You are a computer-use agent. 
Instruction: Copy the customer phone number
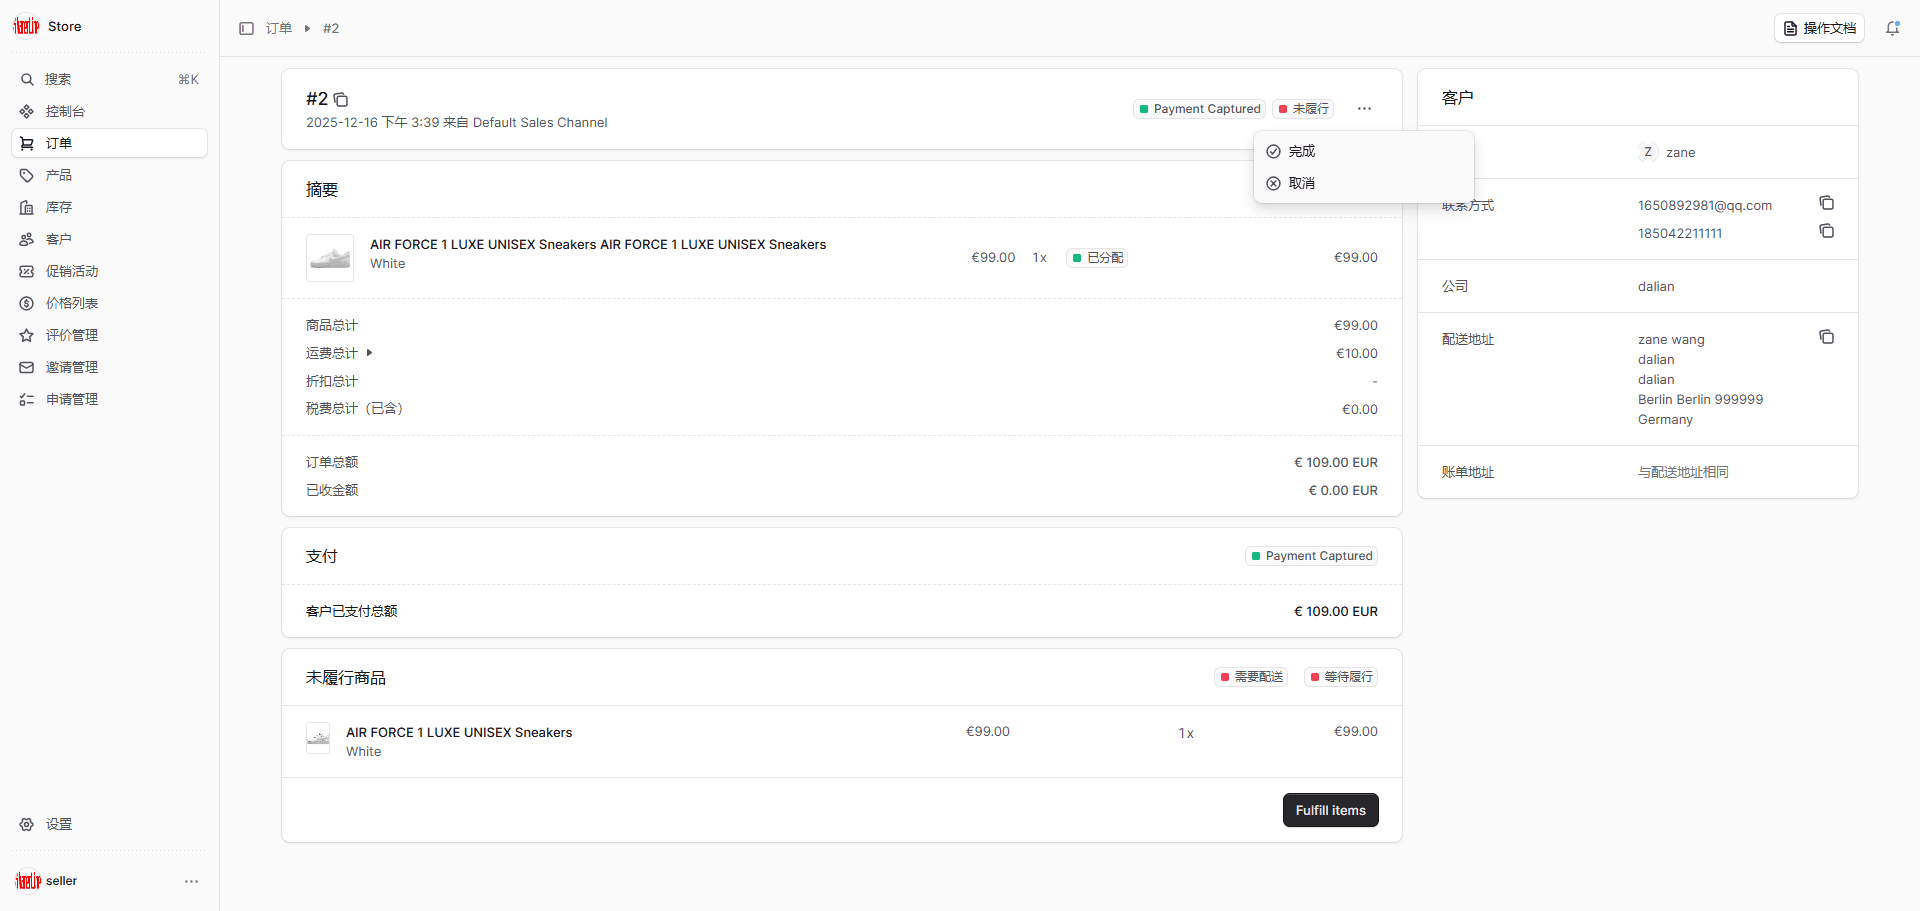[1826, 232]
